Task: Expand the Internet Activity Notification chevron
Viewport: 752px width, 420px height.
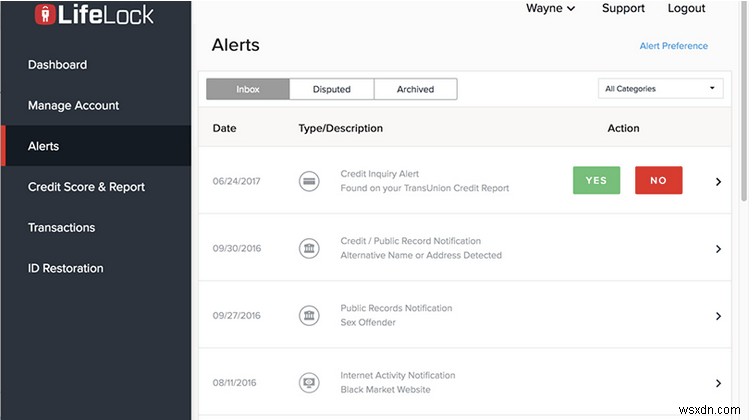Action: pyautogui.click(x=718, y=383)
